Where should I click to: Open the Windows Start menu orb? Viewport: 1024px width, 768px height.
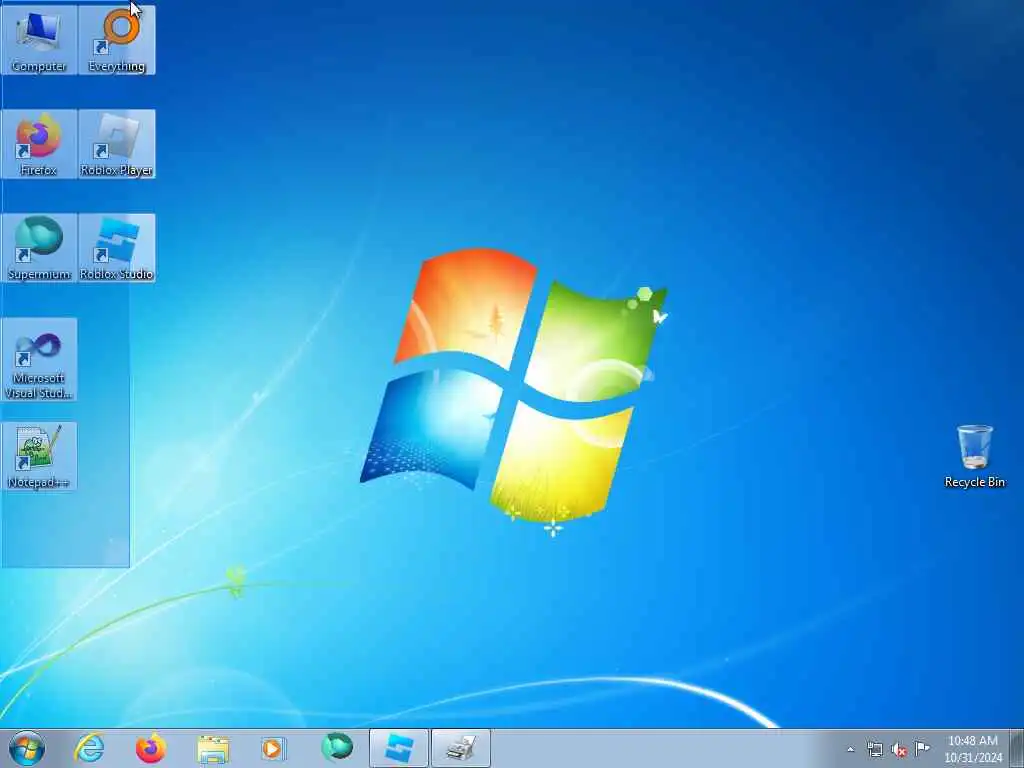click(27, 748)
